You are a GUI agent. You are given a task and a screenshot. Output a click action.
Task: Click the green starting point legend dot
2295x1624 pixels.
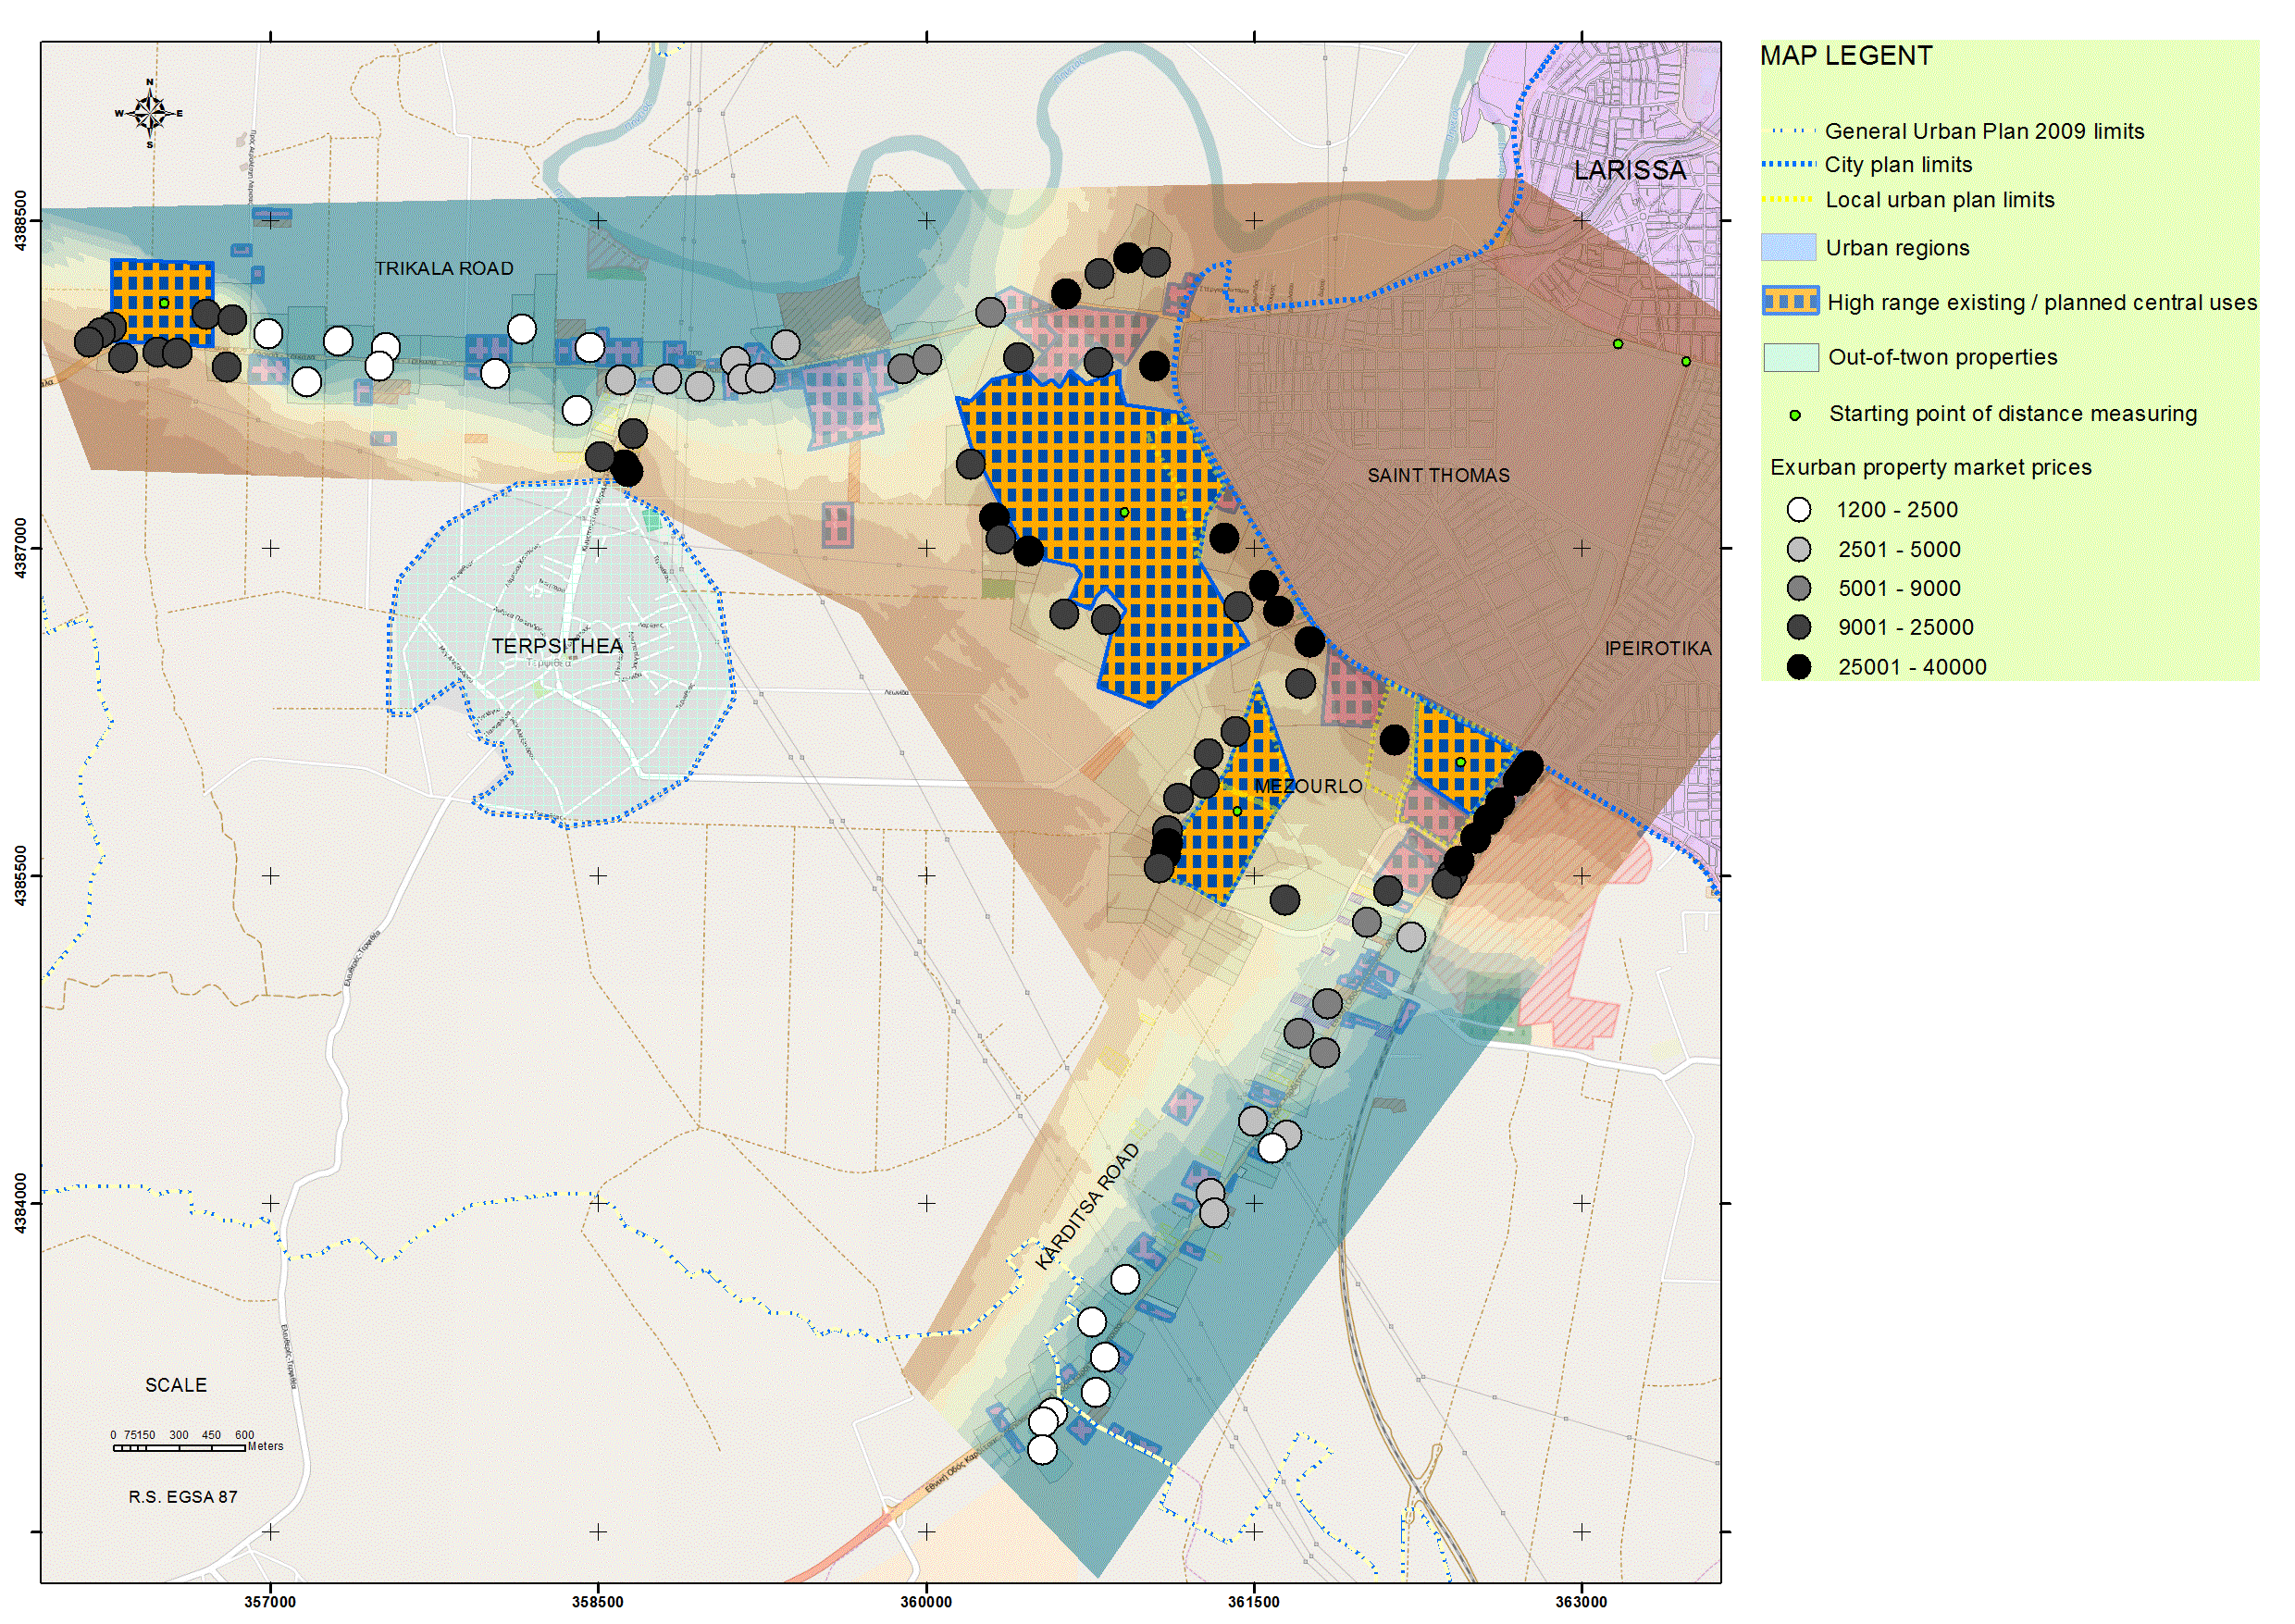tap(1795, 415)
